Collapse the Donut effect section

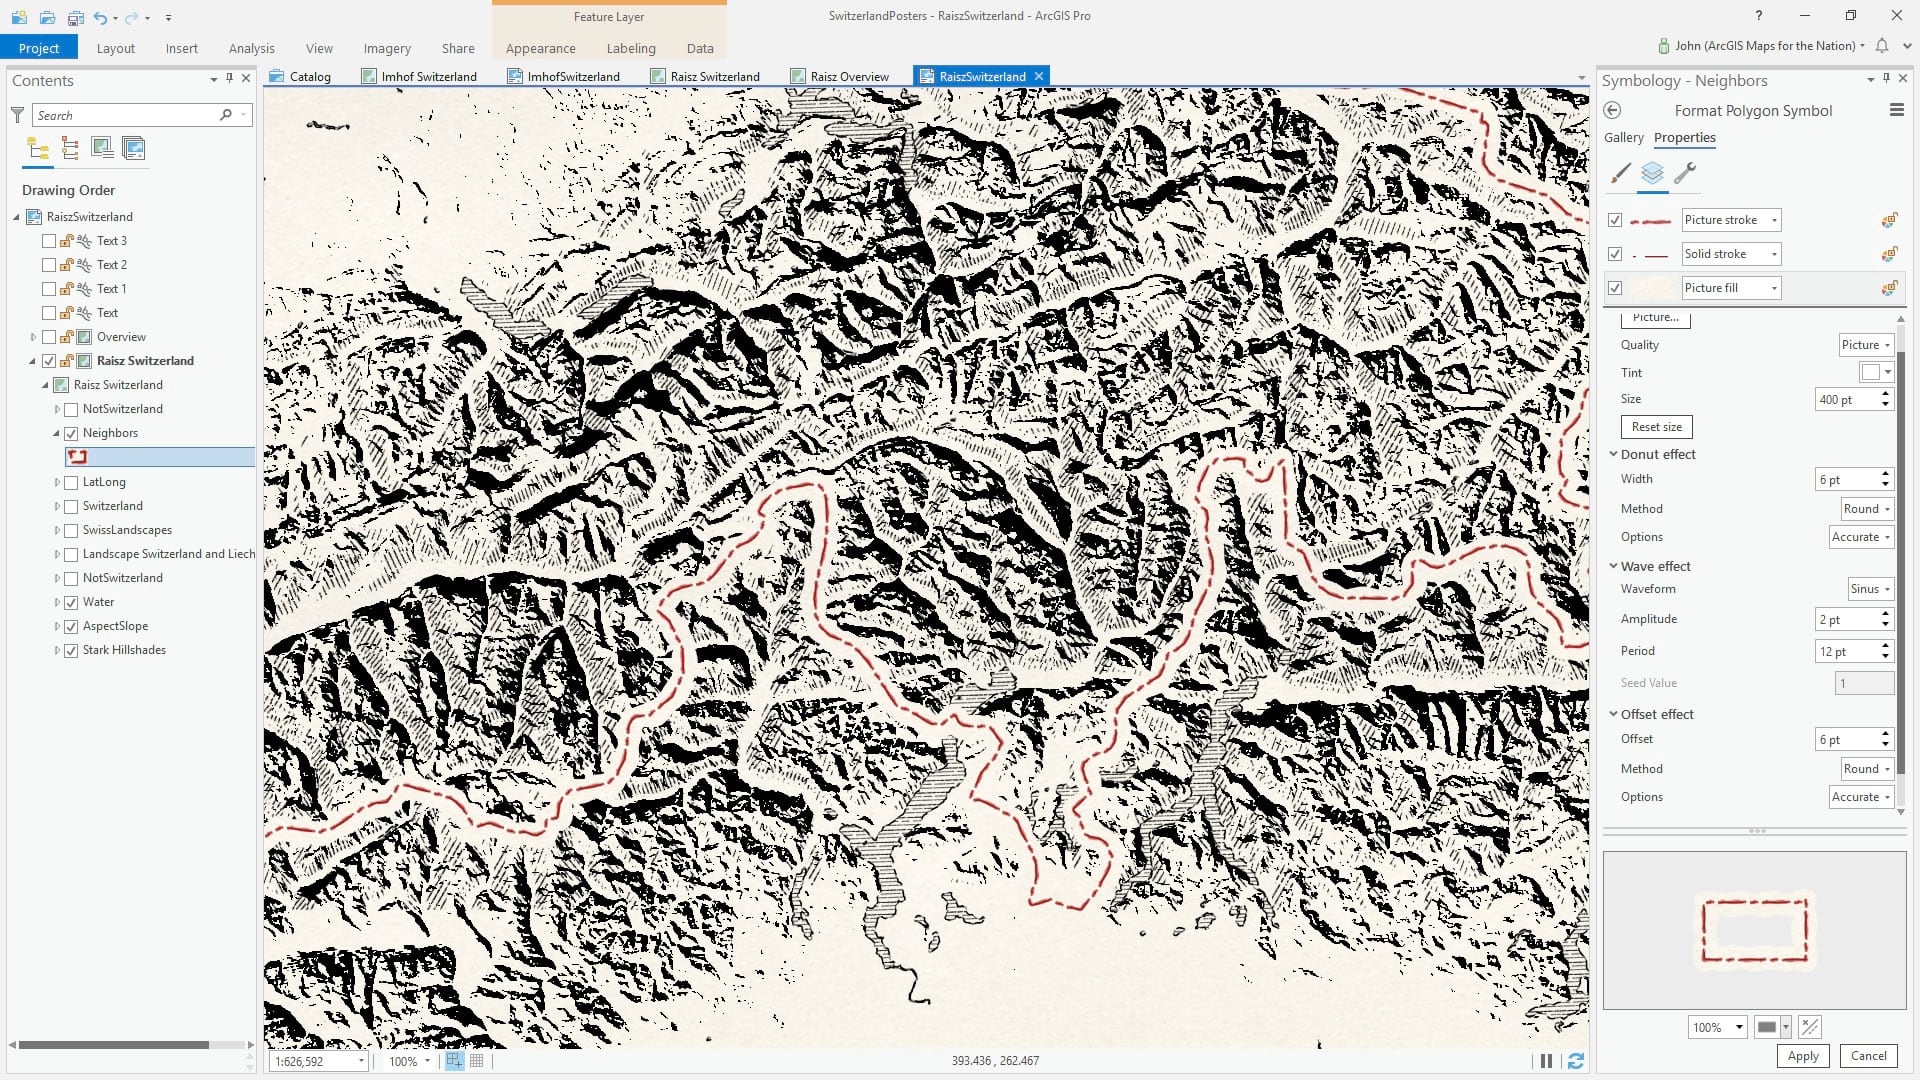(1613, 454)
